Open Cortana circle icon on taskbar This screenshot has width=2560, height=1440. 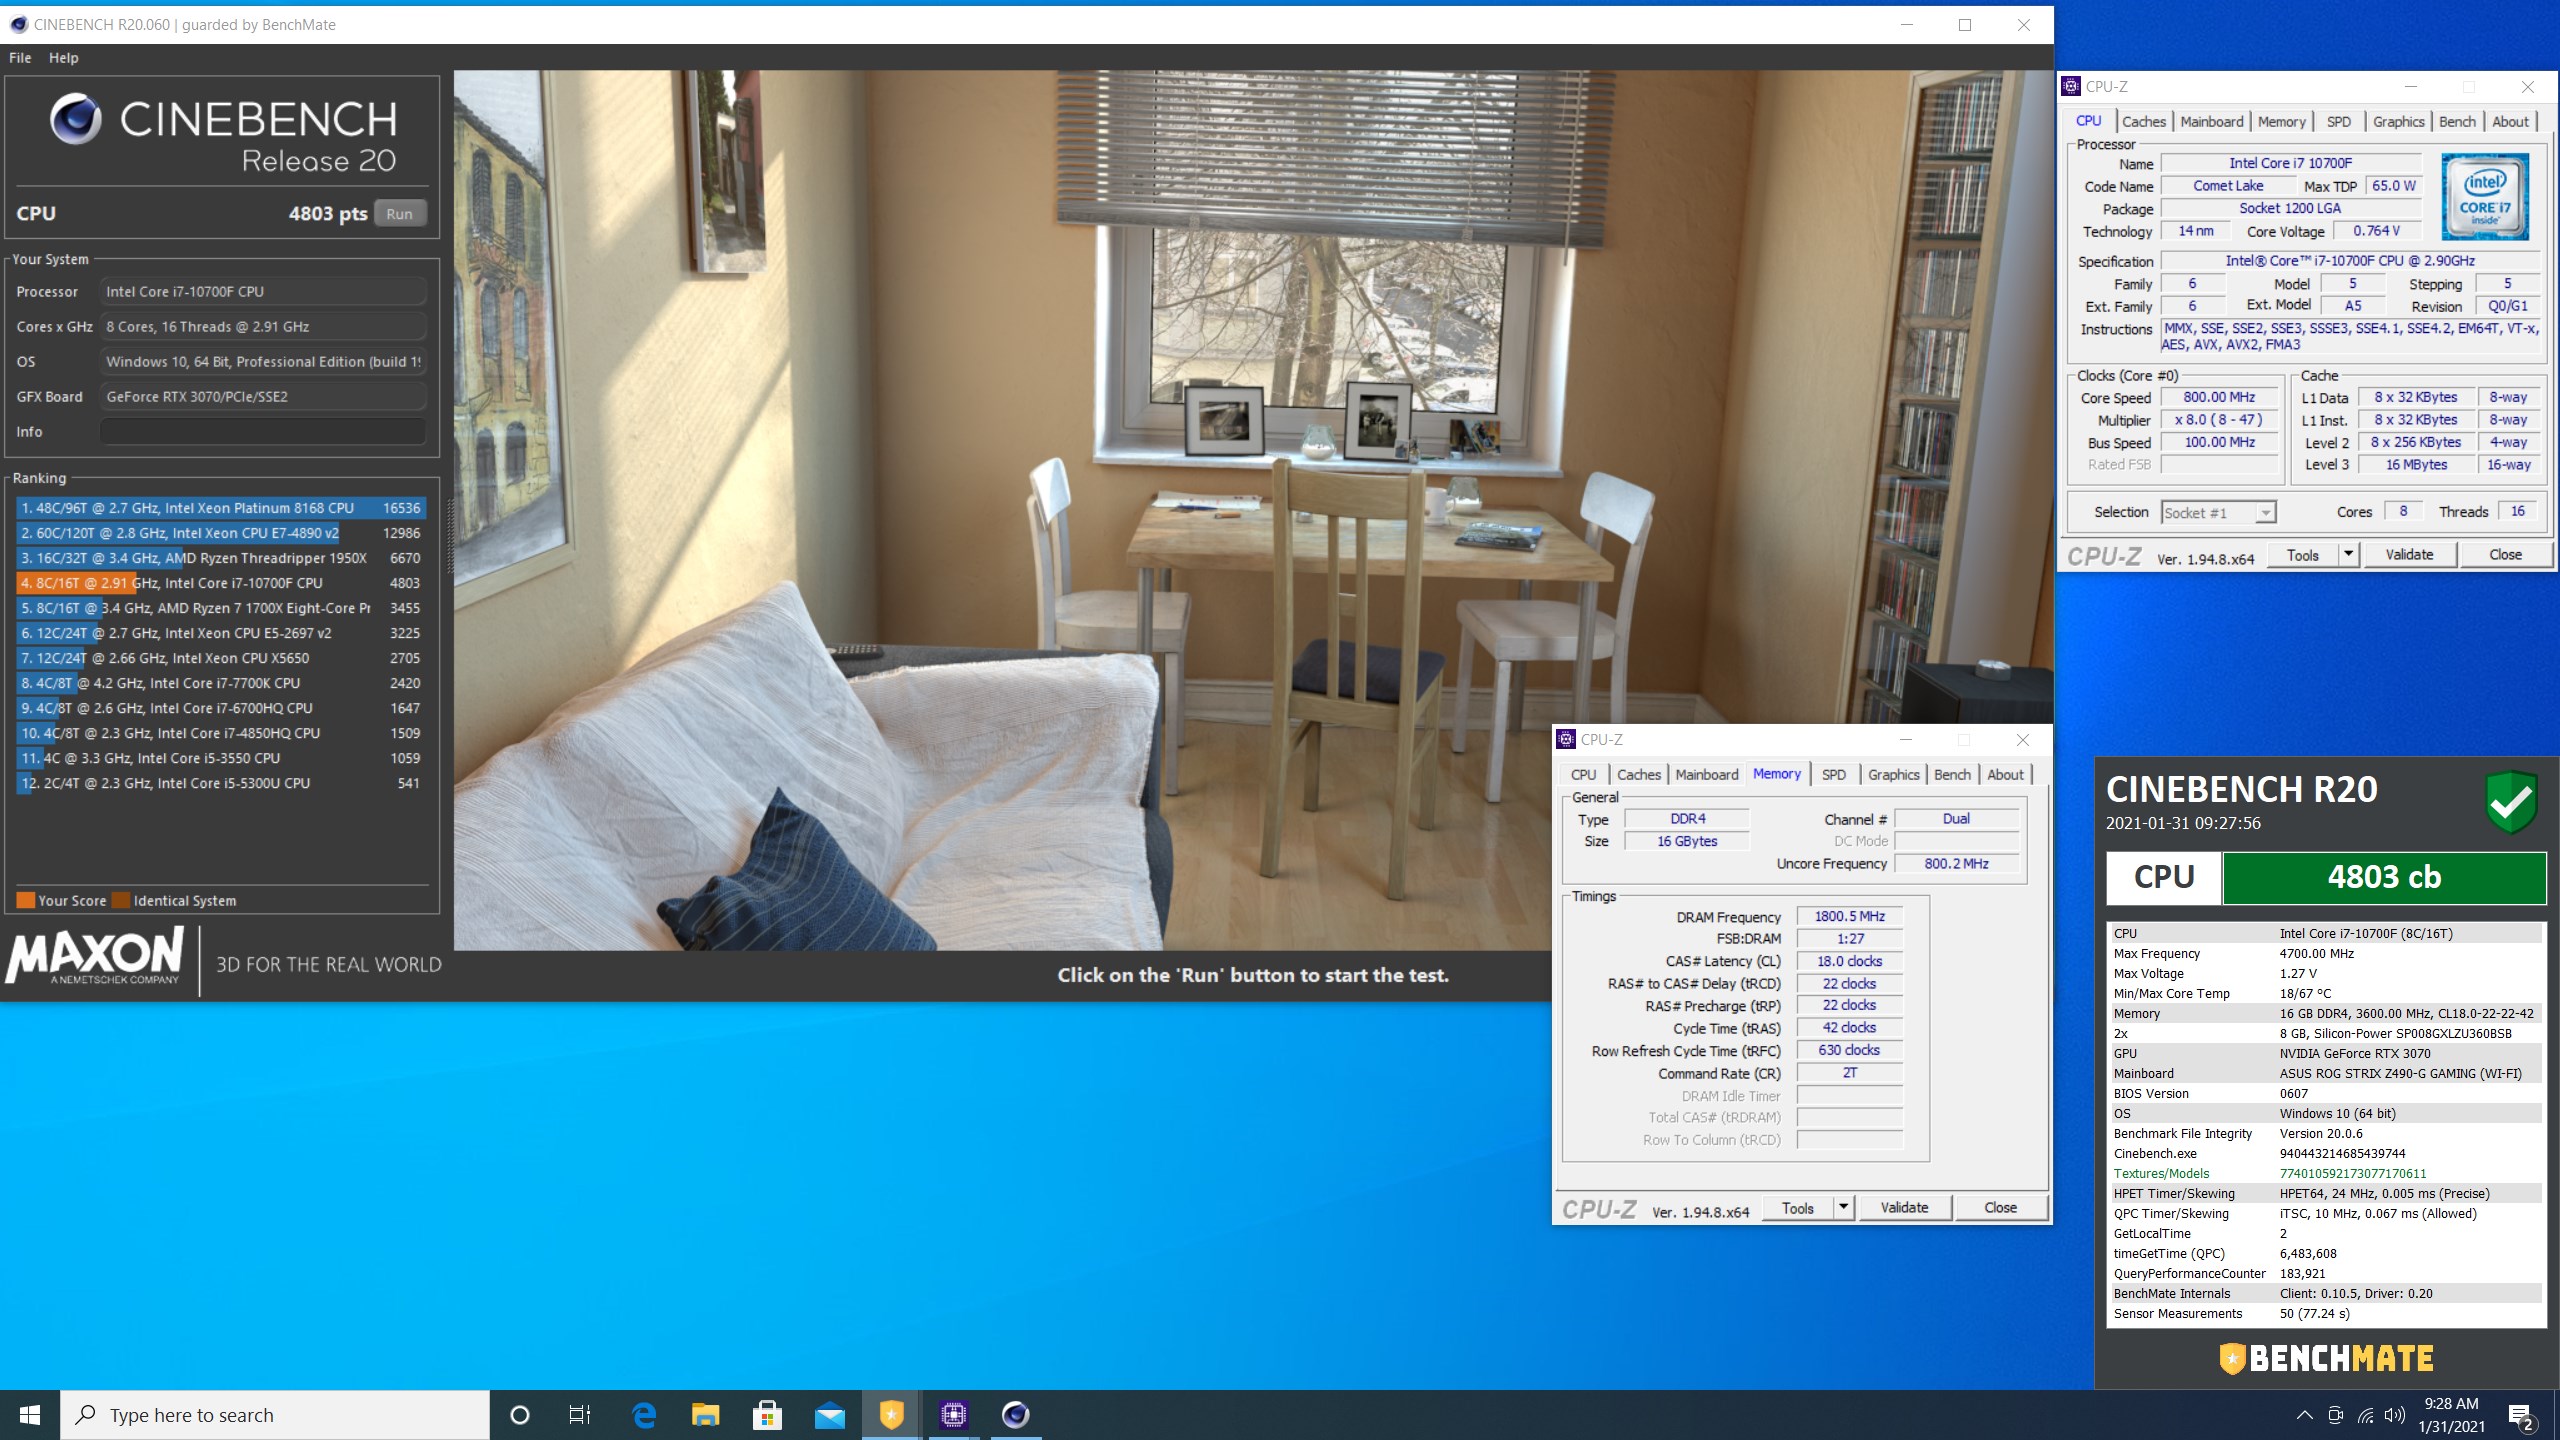click(x=520, y=1415)
